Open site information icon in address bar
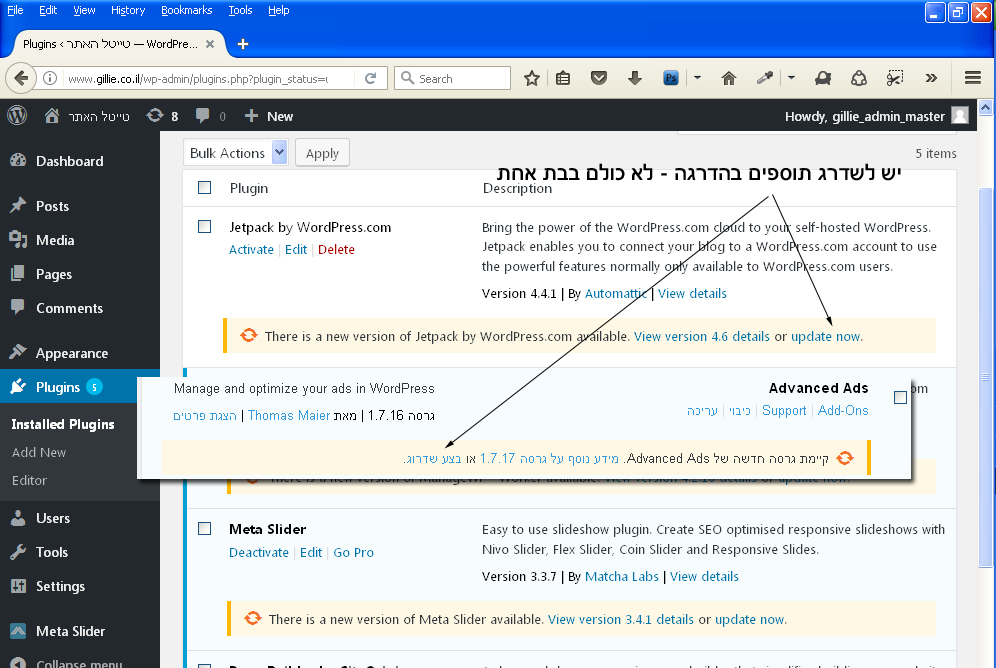 click(50, 78)
